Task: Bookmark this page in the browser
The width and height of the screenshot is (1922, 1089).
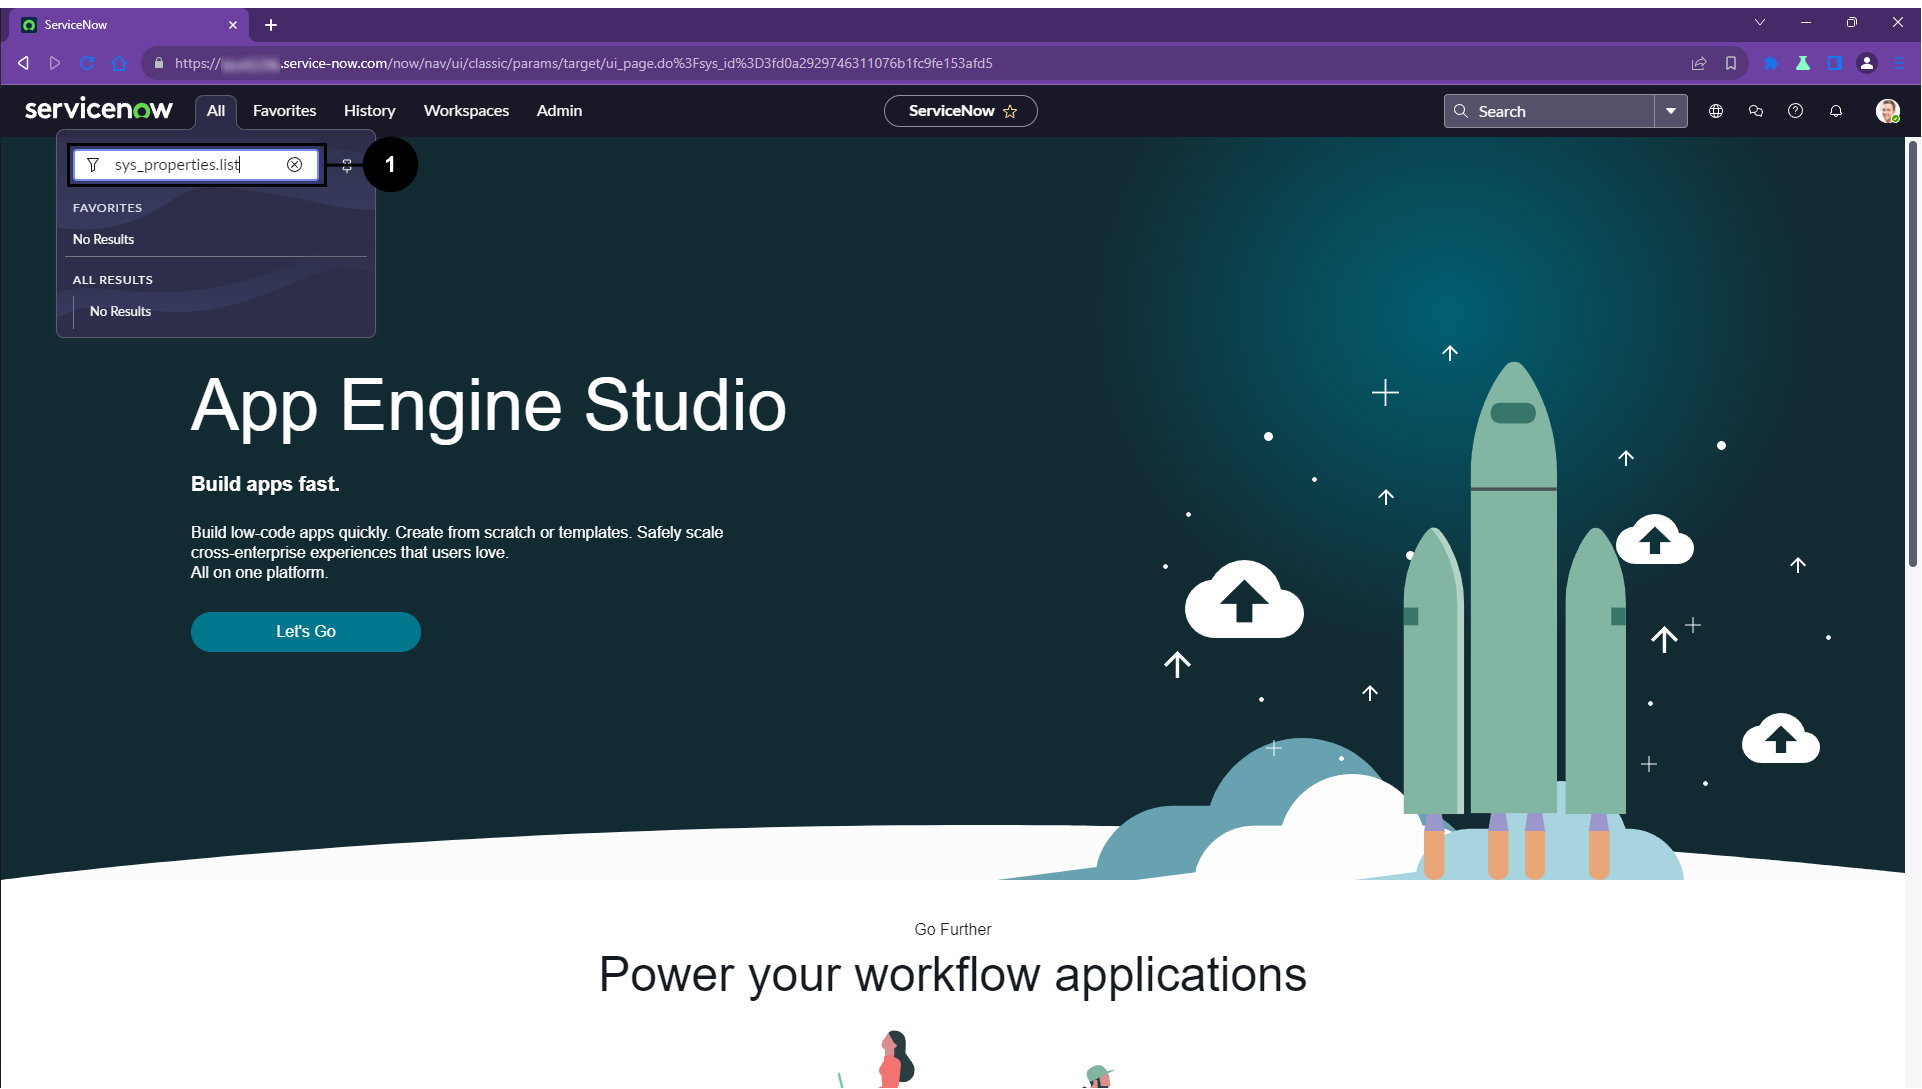Action: coord(1731,63)
